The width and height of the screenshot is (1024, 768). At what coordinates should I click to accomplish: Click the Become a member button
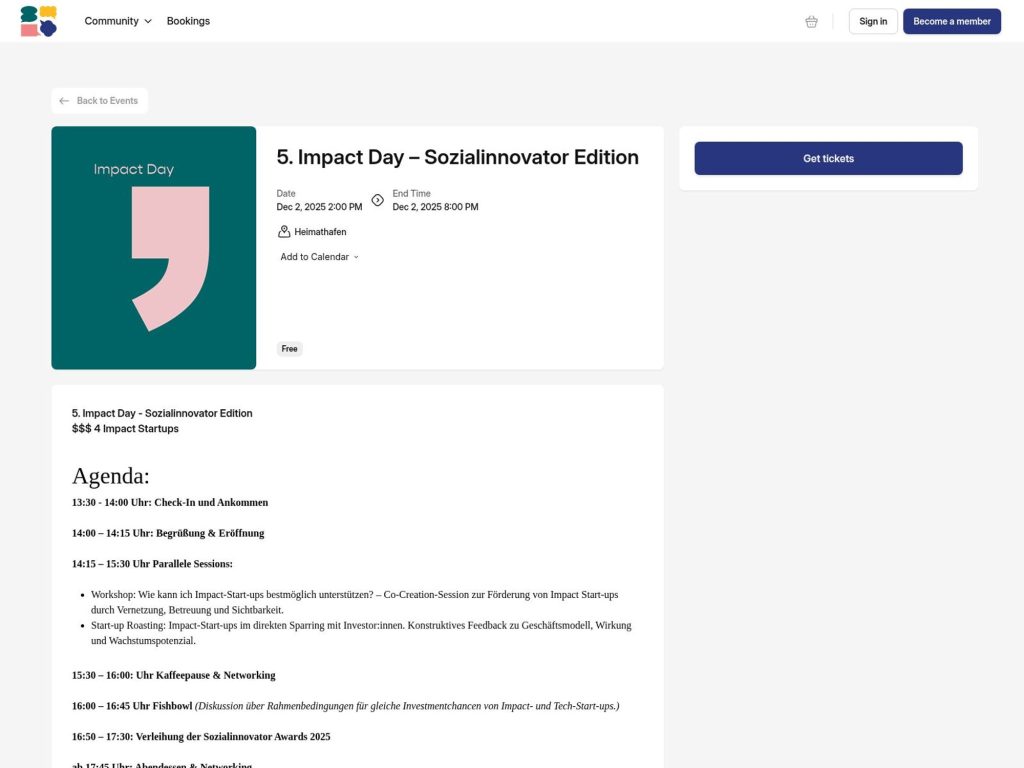coord(951,21)
